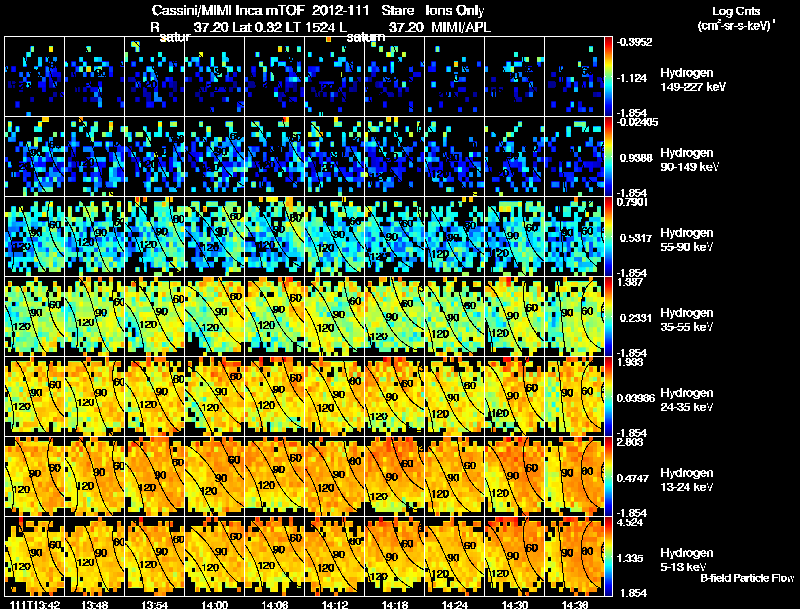Viewport: 800px width, 609px height.
Task: Click the '13:54' time axis label
Action: point(155,604)
